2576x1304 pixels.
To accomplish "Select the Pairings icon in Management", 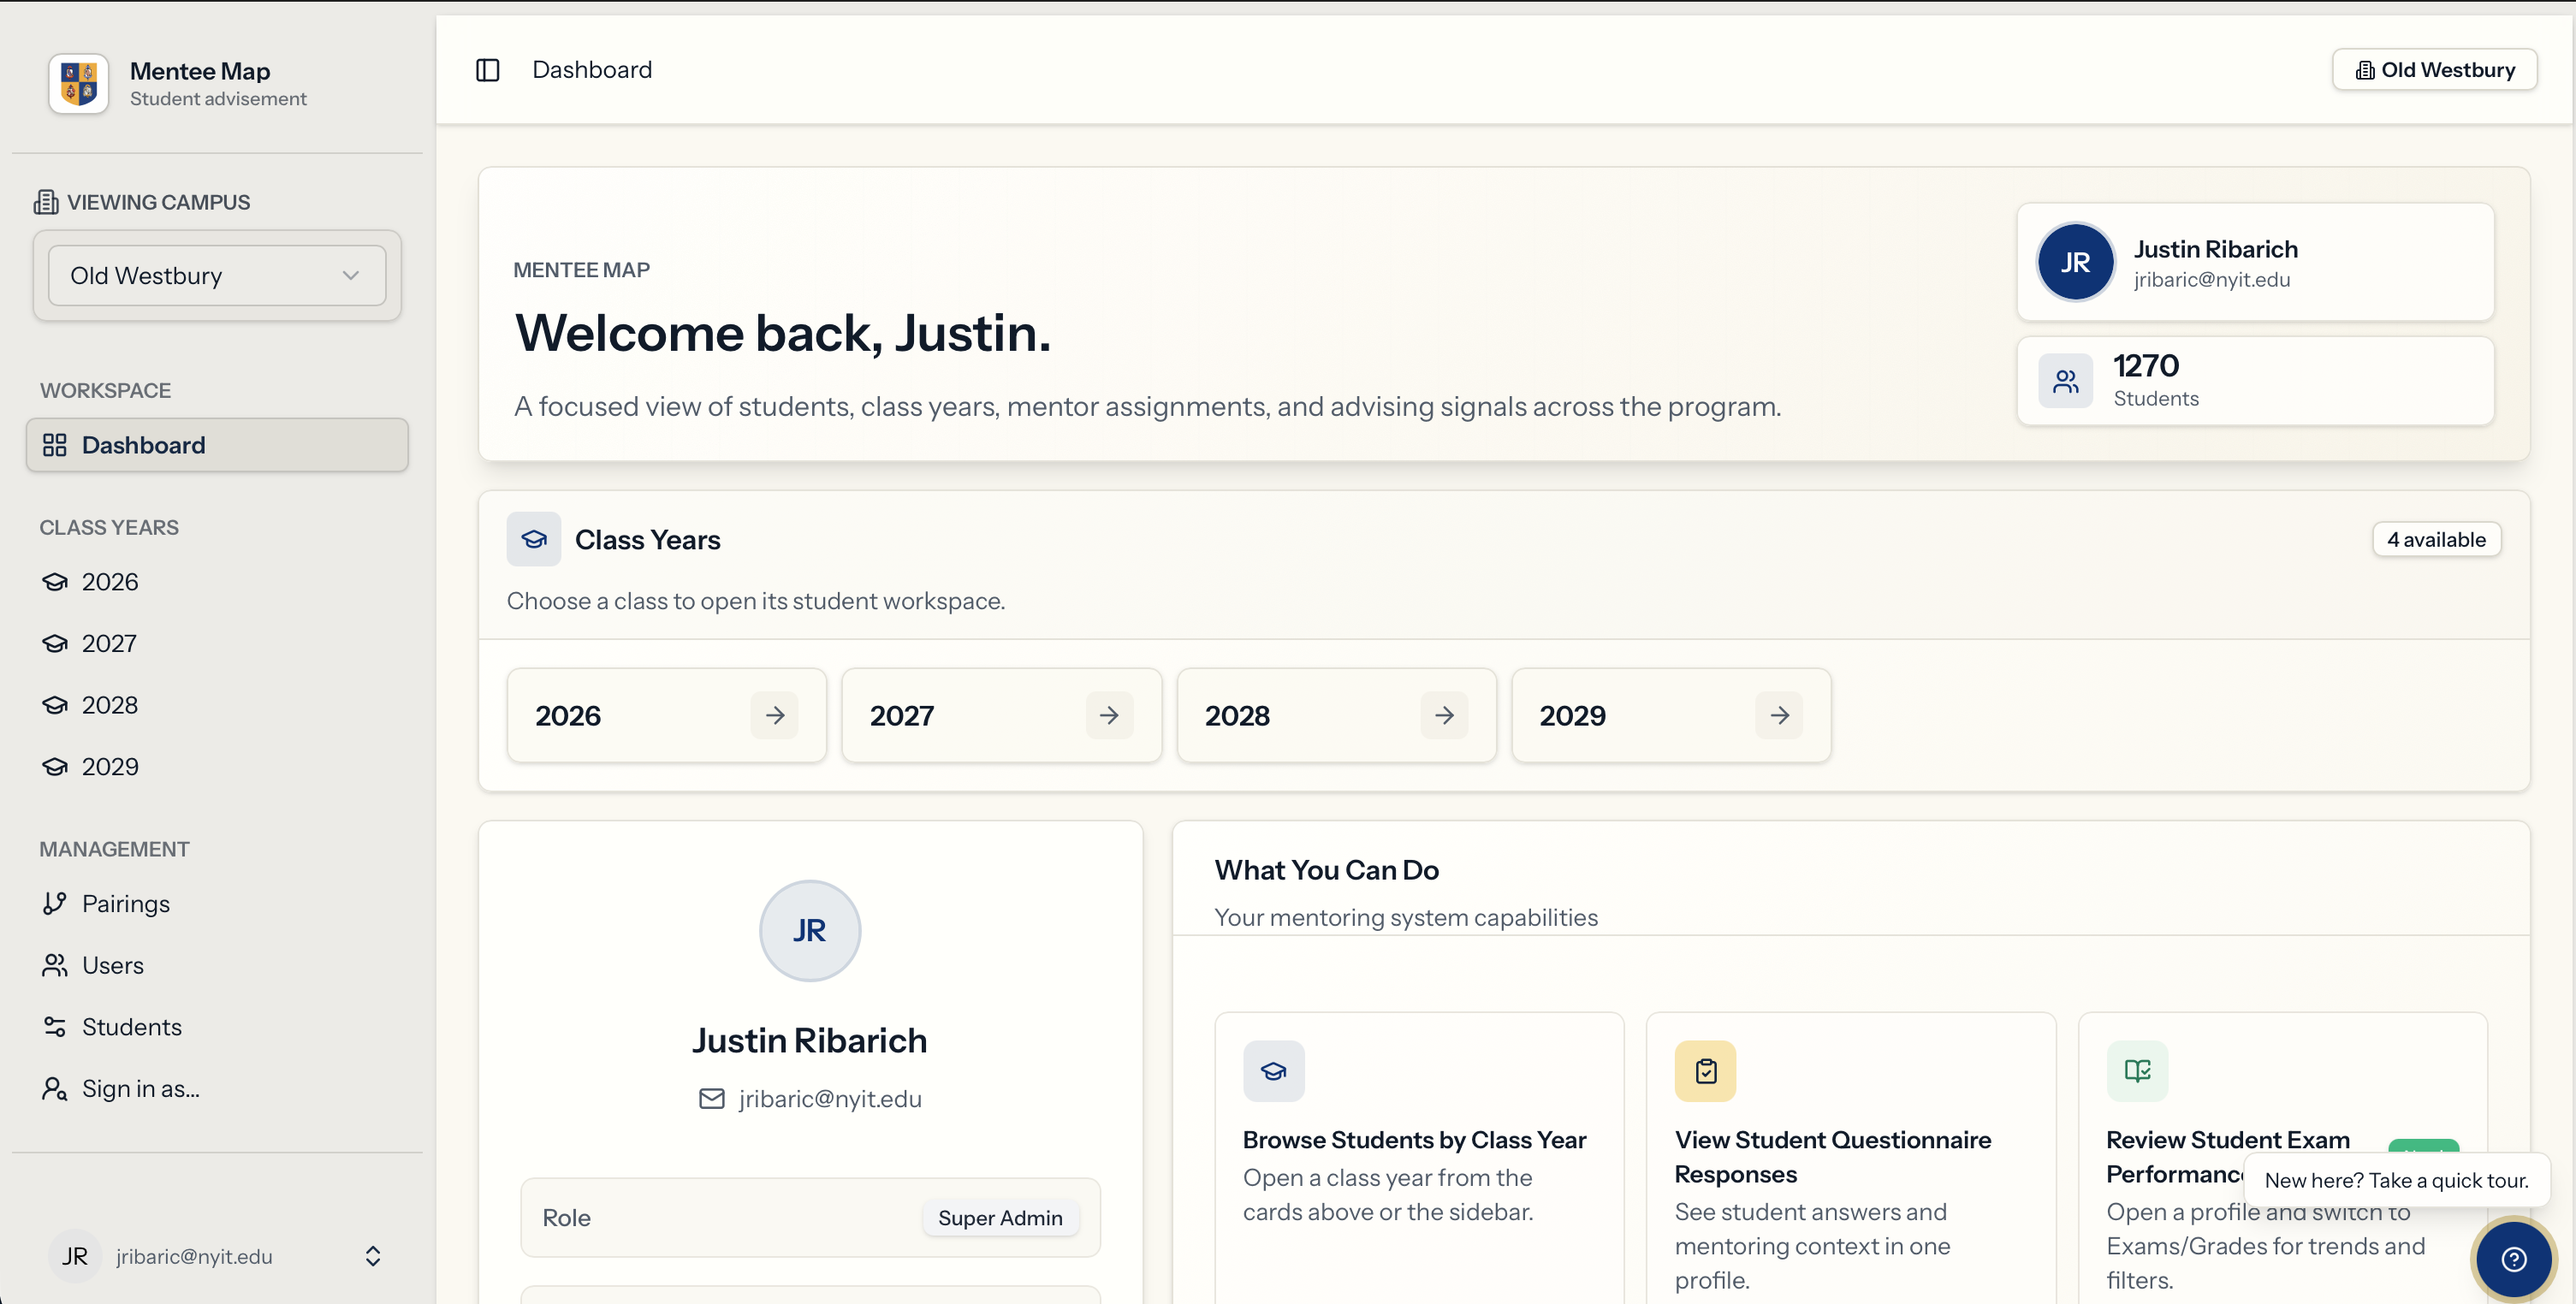I will pyautogui.click(x=56, y=903).
